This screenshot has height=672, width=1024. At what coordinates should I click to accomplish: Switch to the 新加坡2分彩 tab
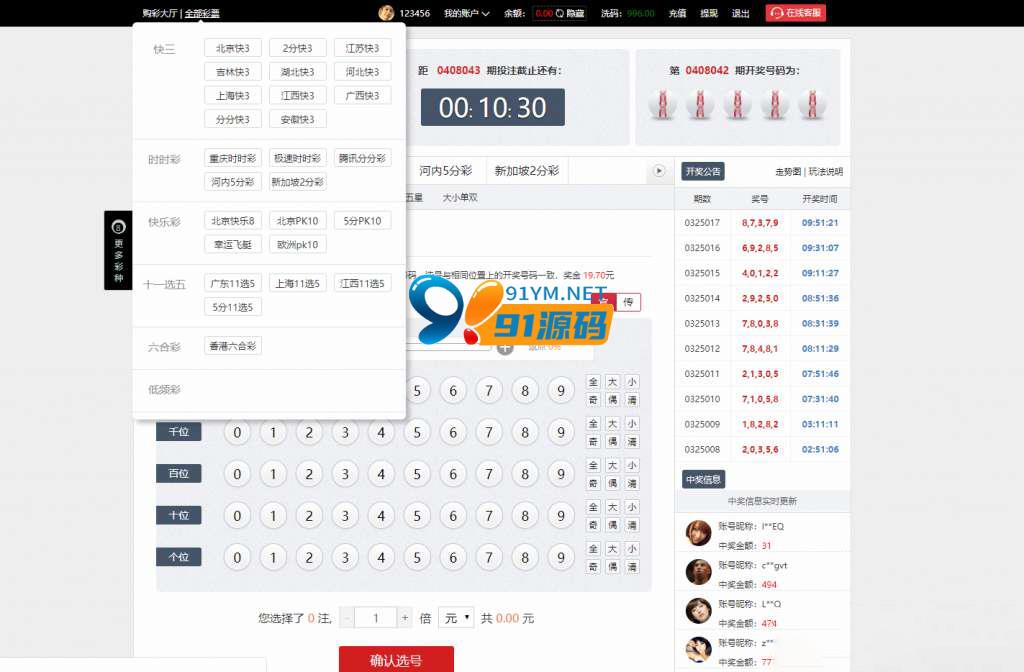click(526, 171)
